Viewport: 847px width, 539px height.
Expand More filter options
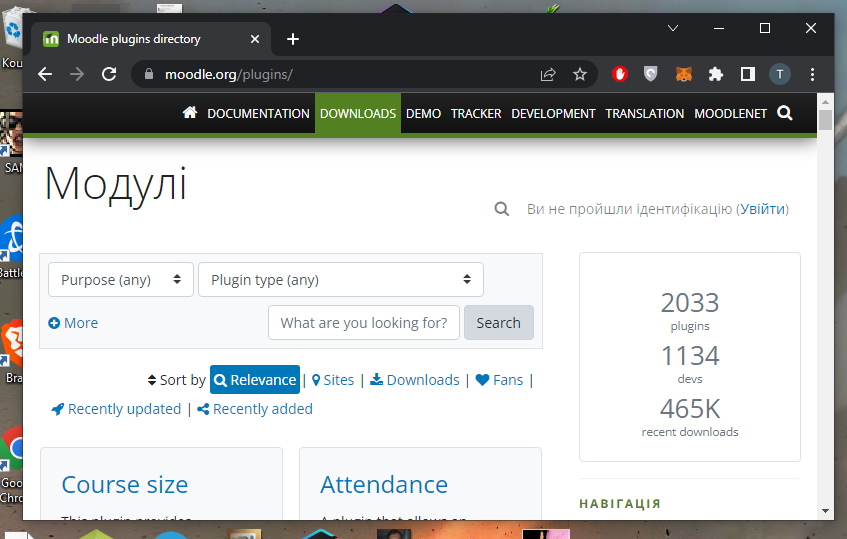[73, 322]
